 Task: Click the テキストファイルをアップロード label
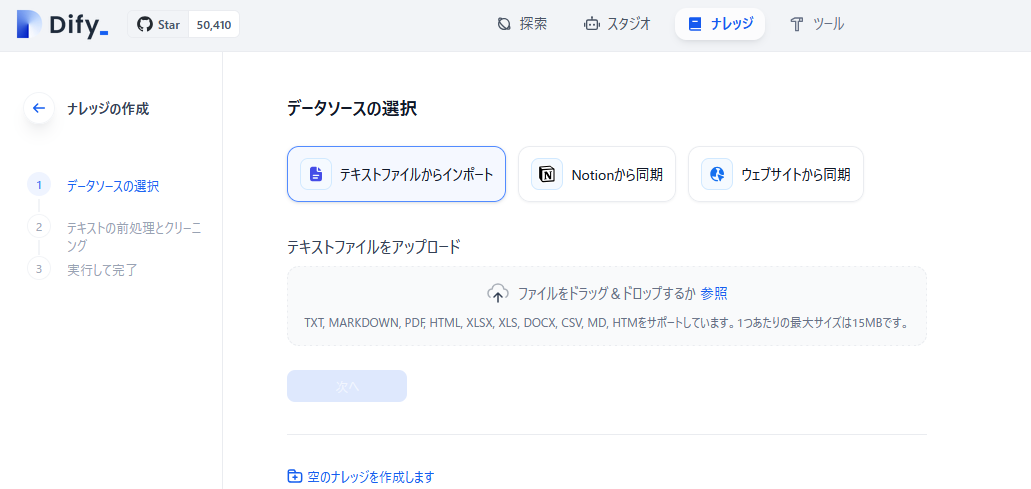click(x=373, y=247)
